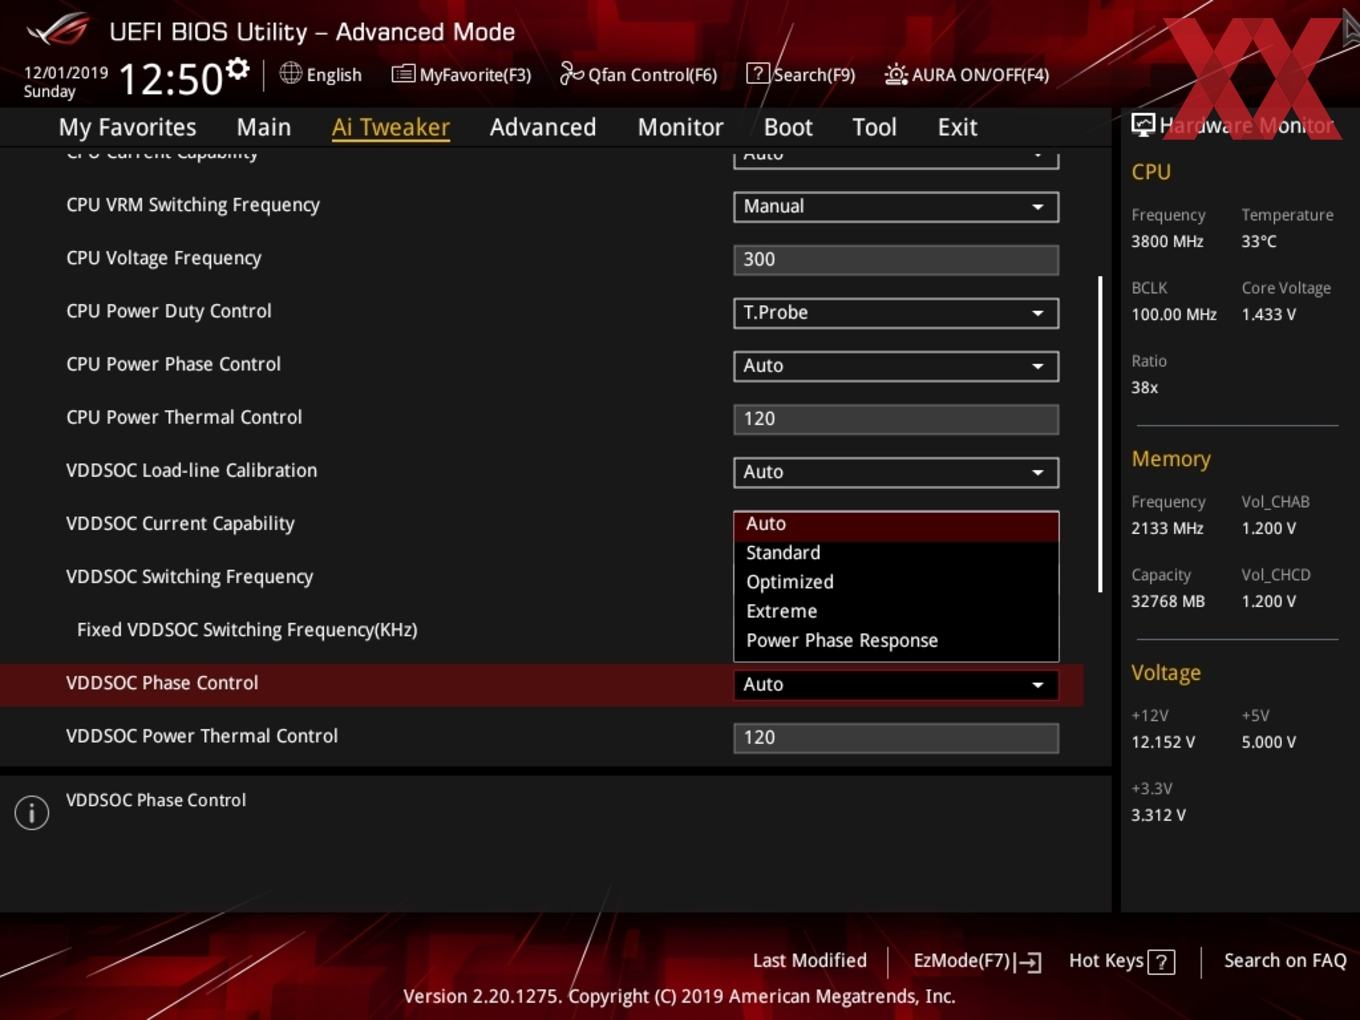Select Power Phase Response option

tap(896, 640)
